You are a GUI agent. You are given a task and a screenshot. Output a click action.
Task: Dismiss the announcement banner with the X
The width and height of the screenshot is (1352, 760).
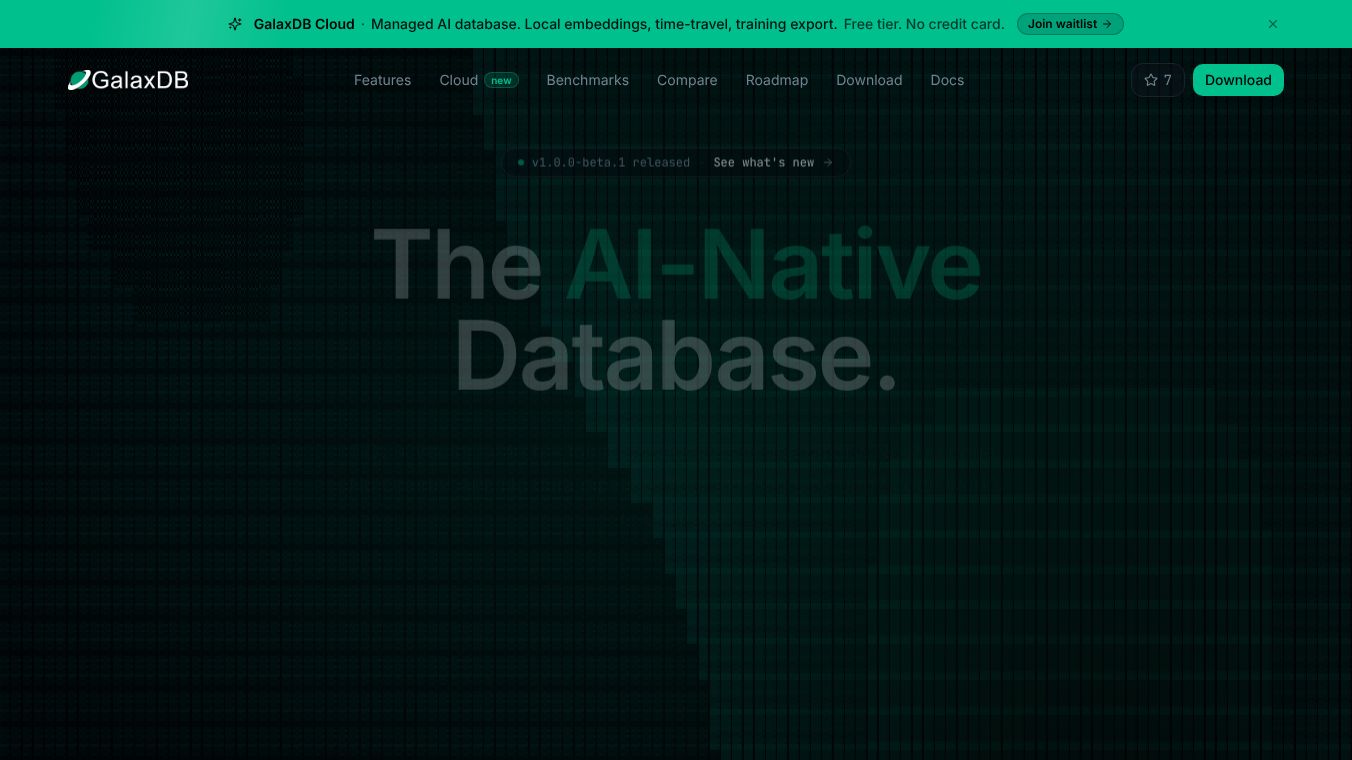pos(1273,24)
